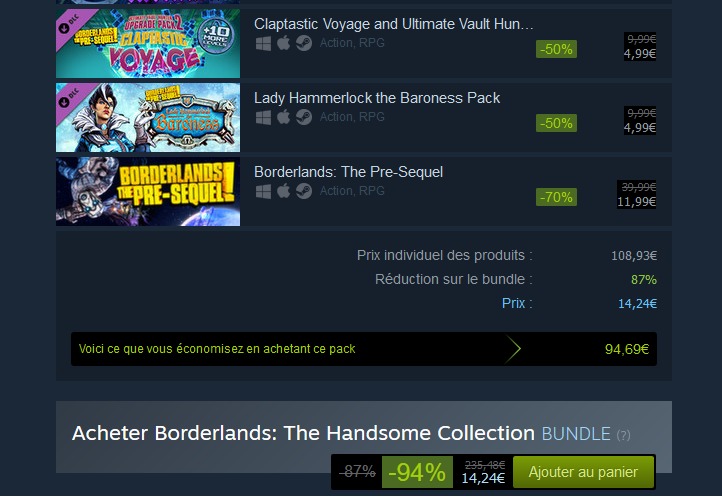Click Windows icon under Claptastic Voyage
The width and height of the screenshot is (722, 497).
click(x=263, y=43)
